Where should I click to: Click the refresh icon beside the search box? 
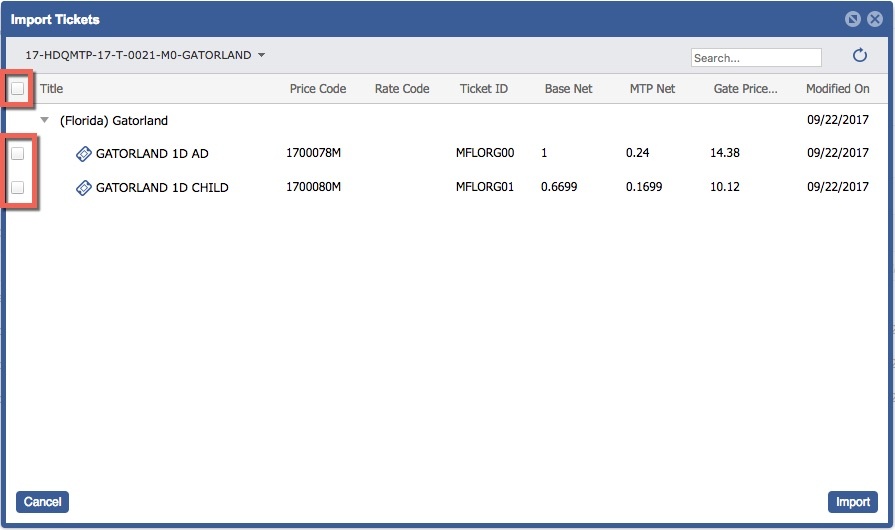tap(859, 57)
